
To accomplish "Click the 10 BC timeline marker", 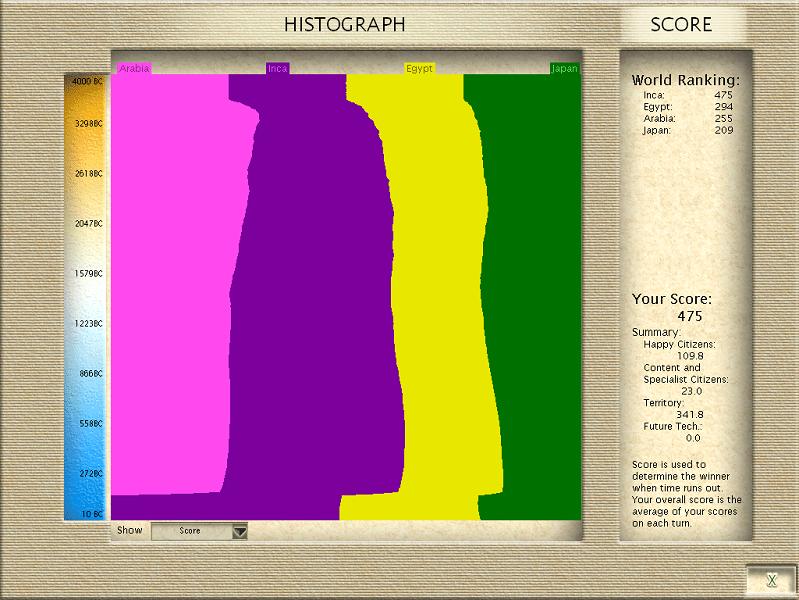I will 87,514.
